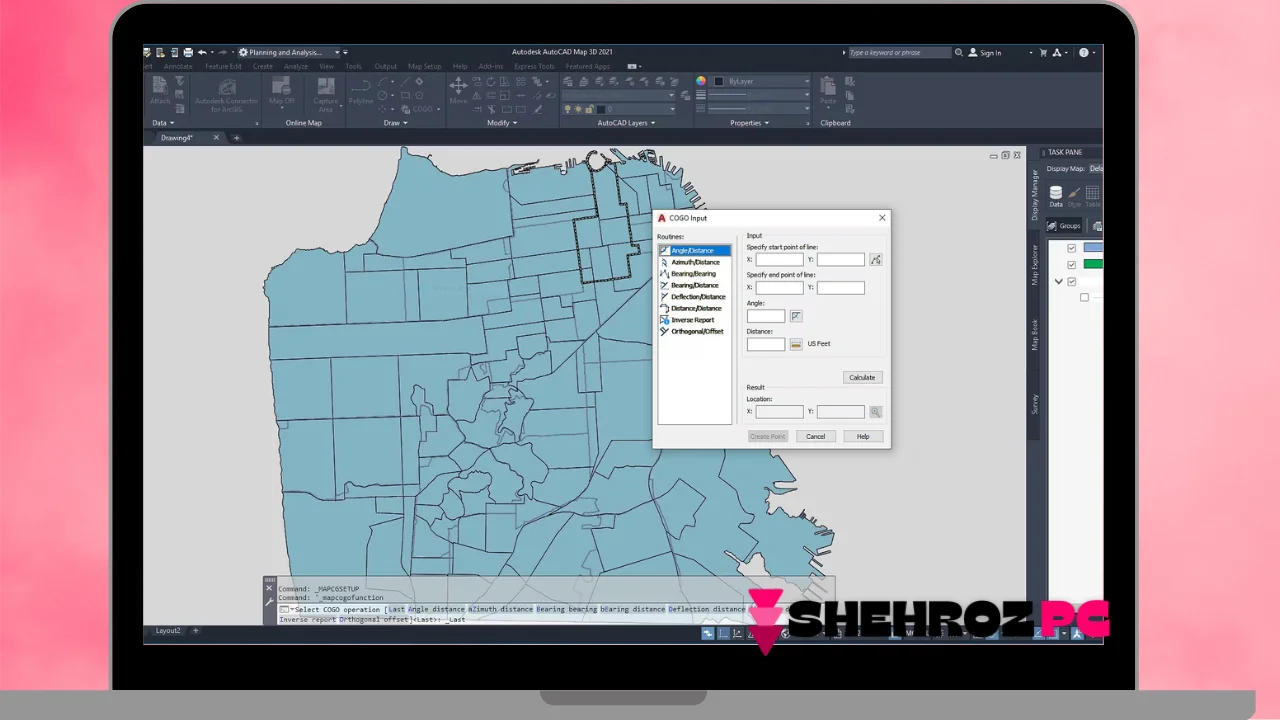The height and width of the screenshot is (720, 1280).
Task: Switch to the Drawing4 document tab
Action: pos(177,138)
